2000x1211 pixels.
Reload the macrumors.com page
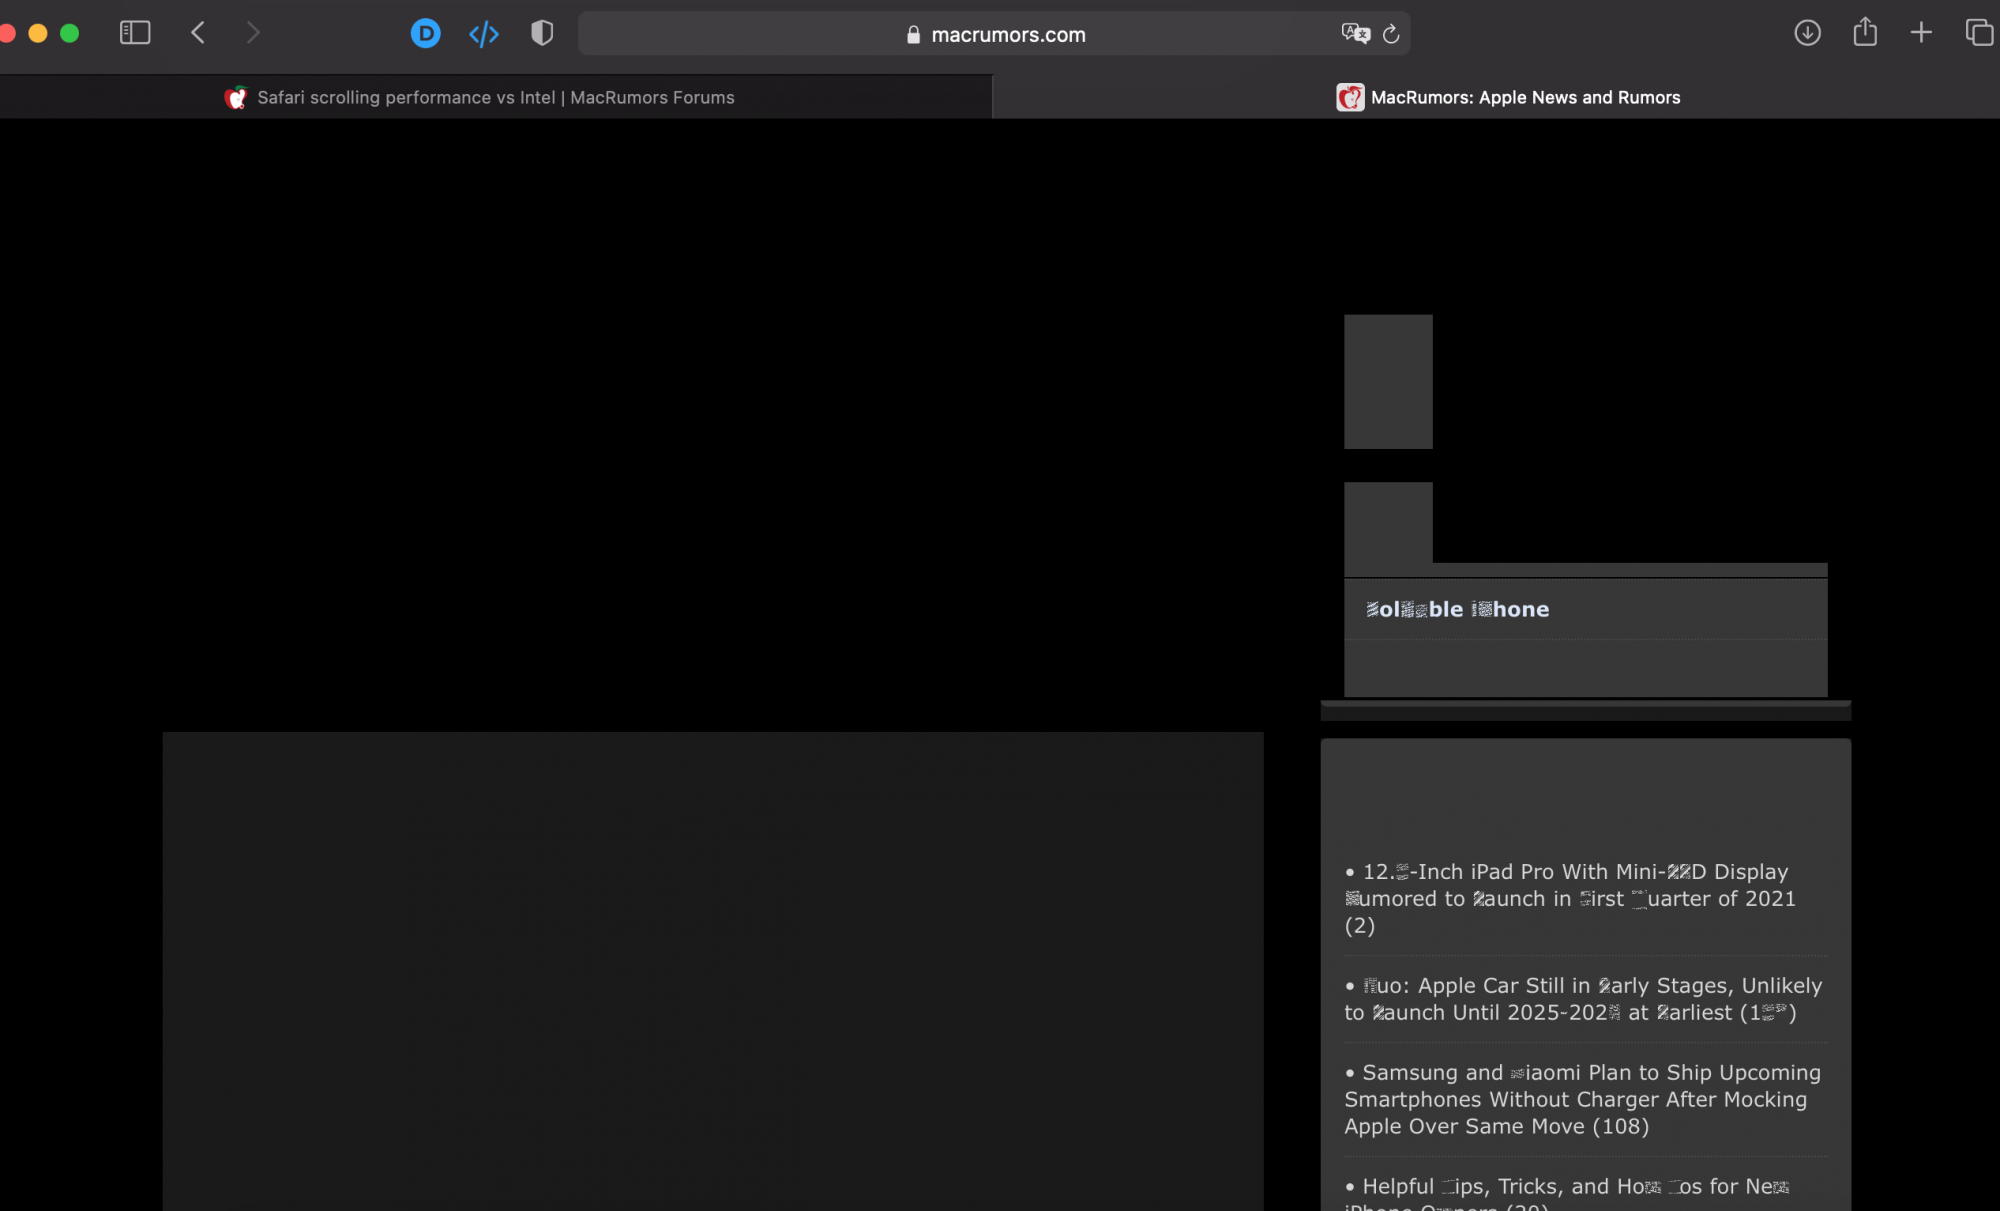pyautogui.click(x=1391, y=35)
